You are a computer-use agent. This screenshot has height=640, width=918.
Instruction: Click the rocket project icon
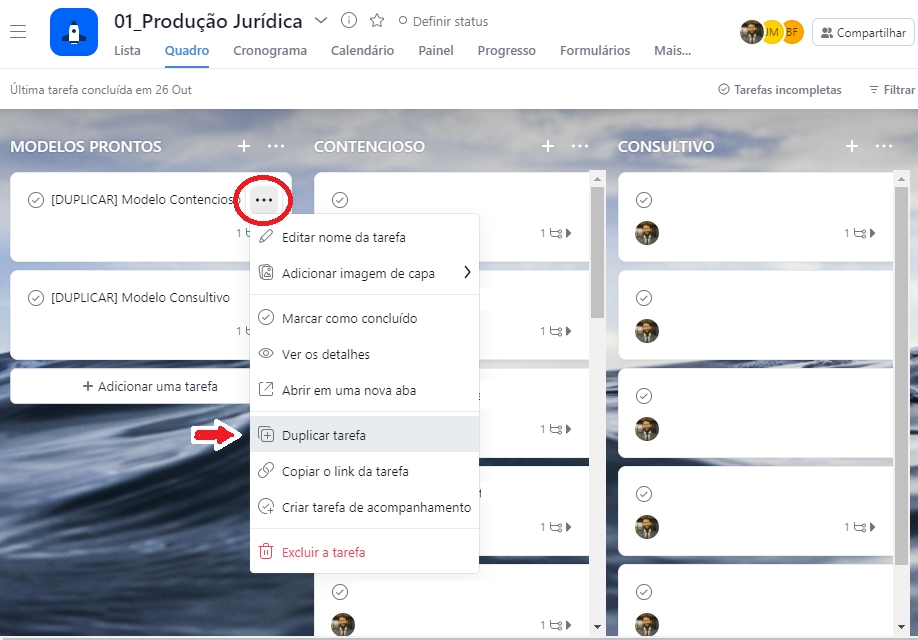click(x=74, y=32)
